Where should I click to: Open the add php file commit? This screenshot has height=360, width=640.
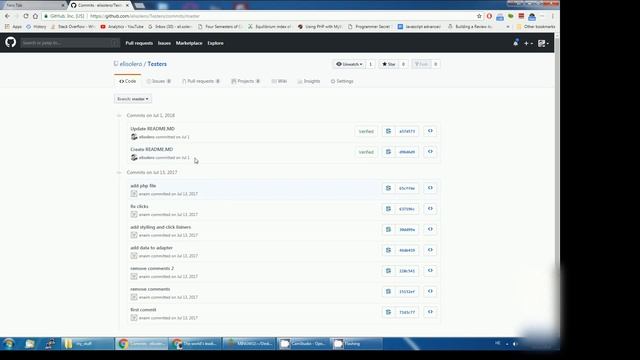(143, 186)
